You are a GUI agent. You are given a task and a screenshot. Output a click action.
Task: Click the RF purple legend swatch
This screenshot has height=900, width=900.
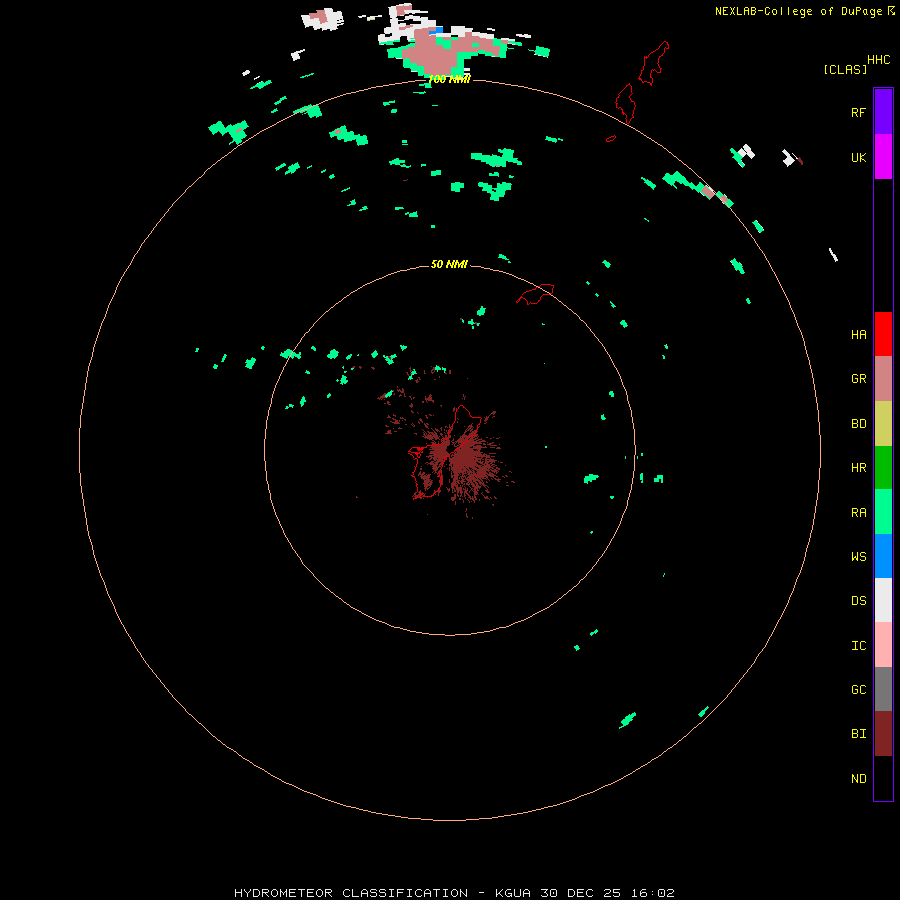(x=883, y=112)
